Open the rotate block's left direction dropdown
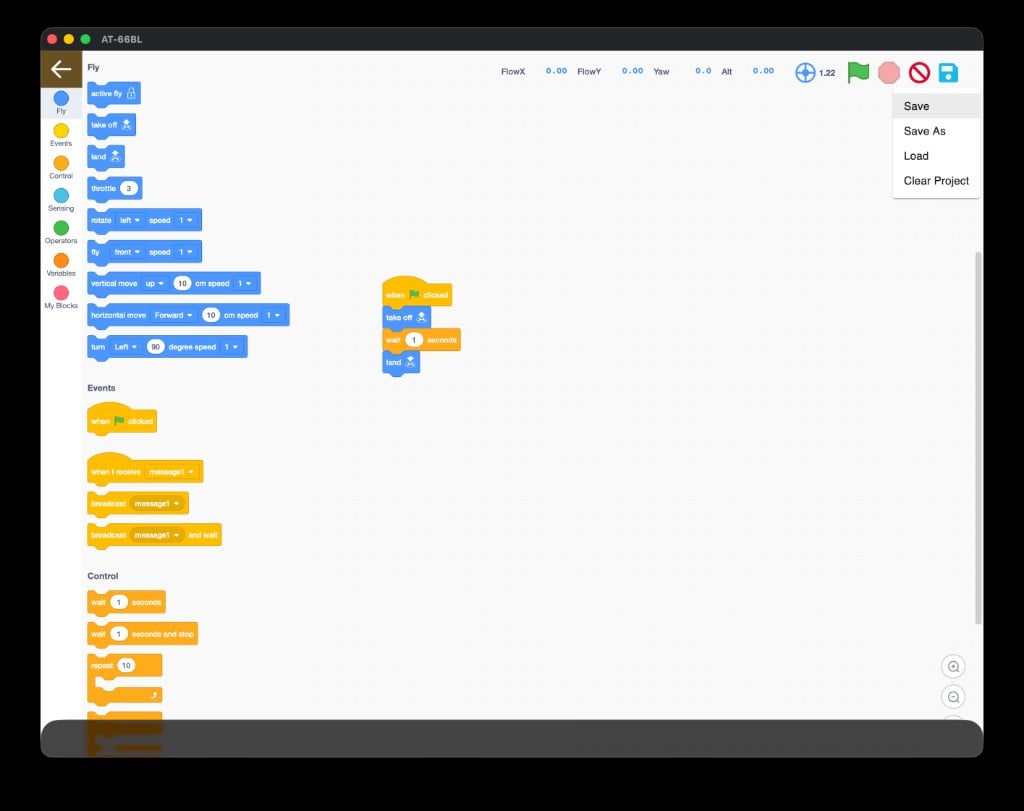Image resolution: width=1024 pixels, height=811 pixels. click(129, 220)
